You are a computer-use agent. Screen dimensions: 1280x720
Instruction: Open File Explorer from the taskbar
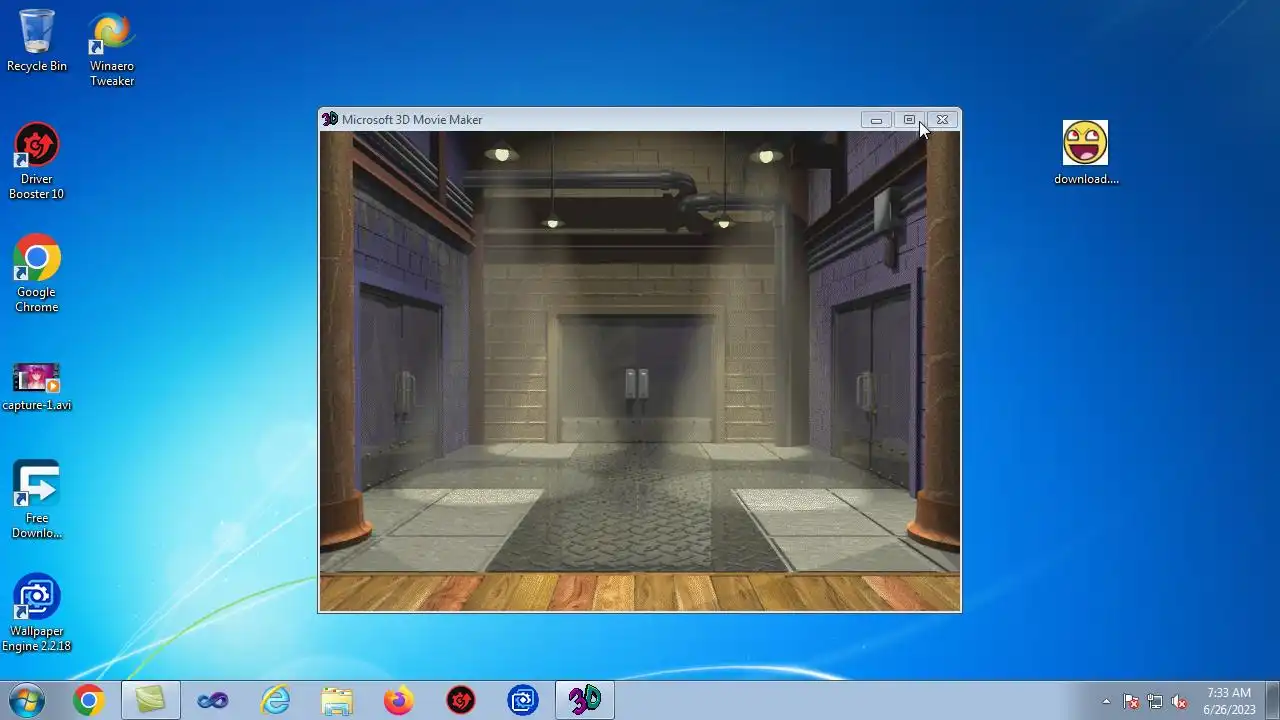pos(337,701)
